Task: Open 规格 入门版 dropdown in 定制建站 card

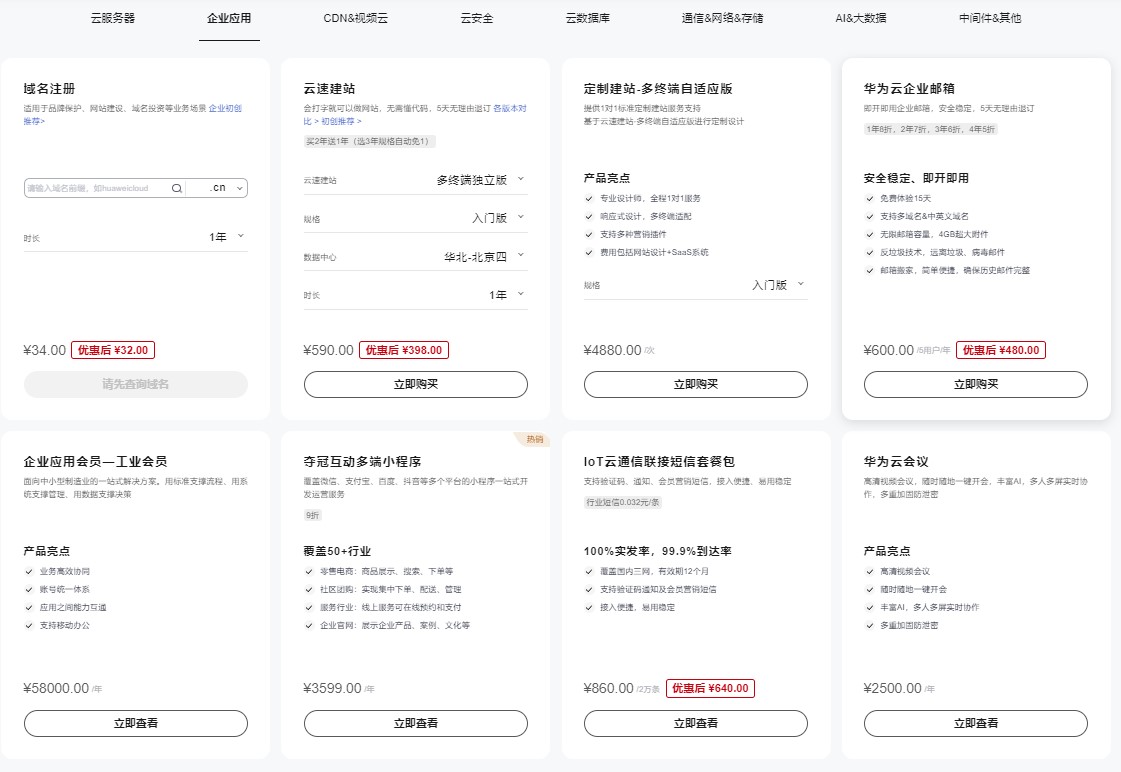Action: [x=696, y=285]
